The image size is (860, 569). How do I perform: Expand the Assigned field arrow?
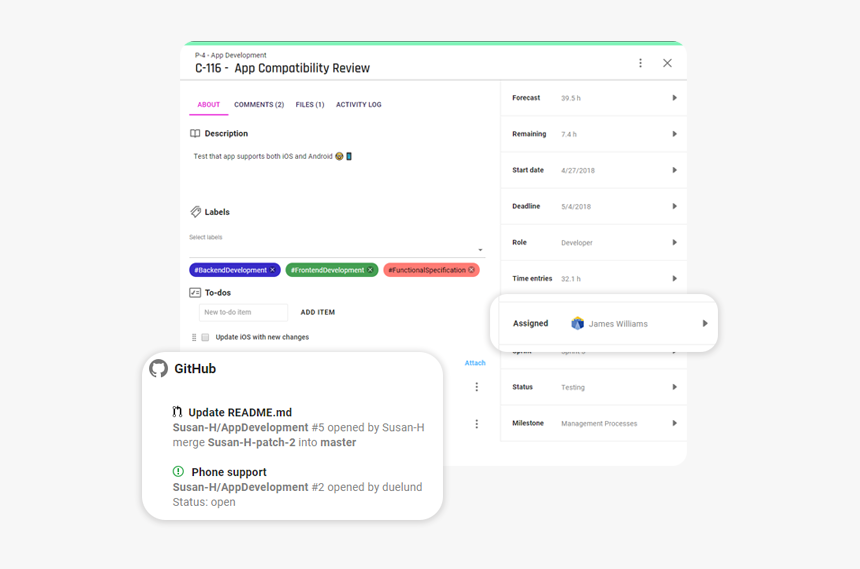coord(705,324)
